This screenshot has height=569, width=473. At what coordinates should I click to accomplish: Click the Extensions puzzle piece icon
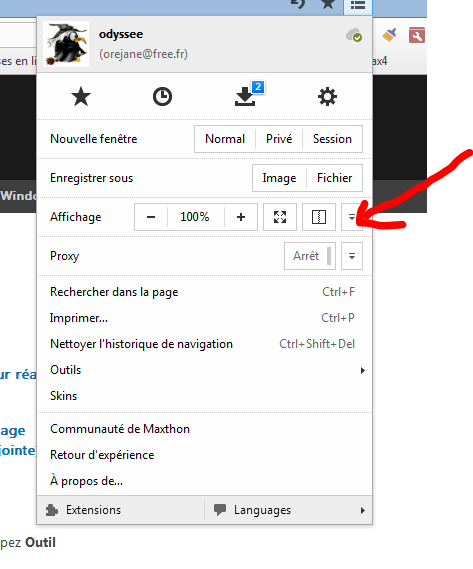tap(52, 510)
